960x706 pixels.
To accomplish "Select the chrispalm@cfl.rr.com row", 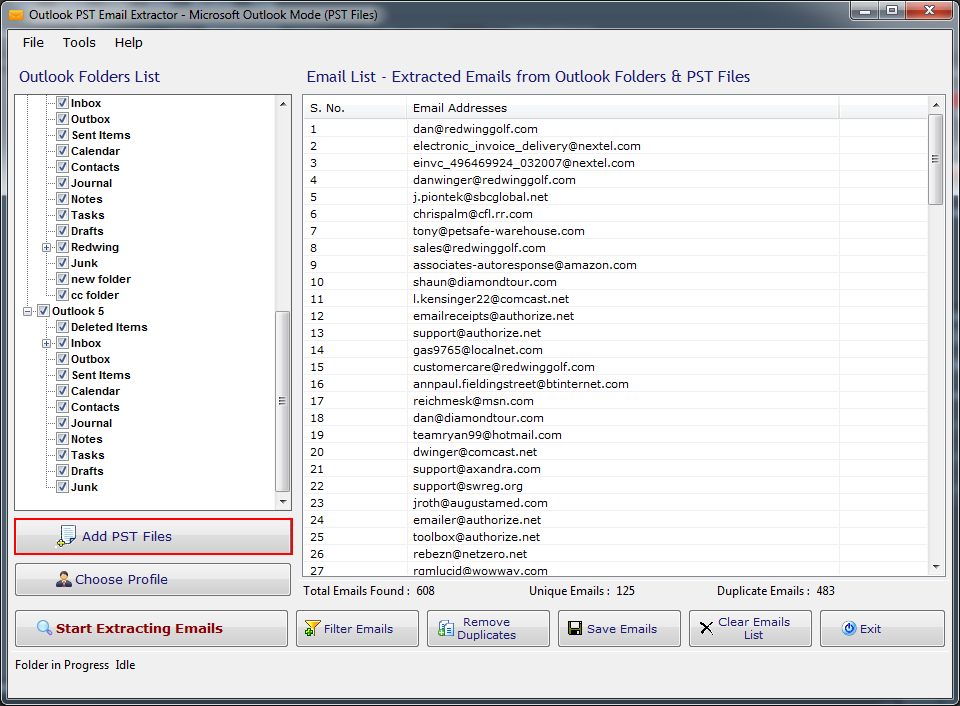I will click(x=615, y=214).
